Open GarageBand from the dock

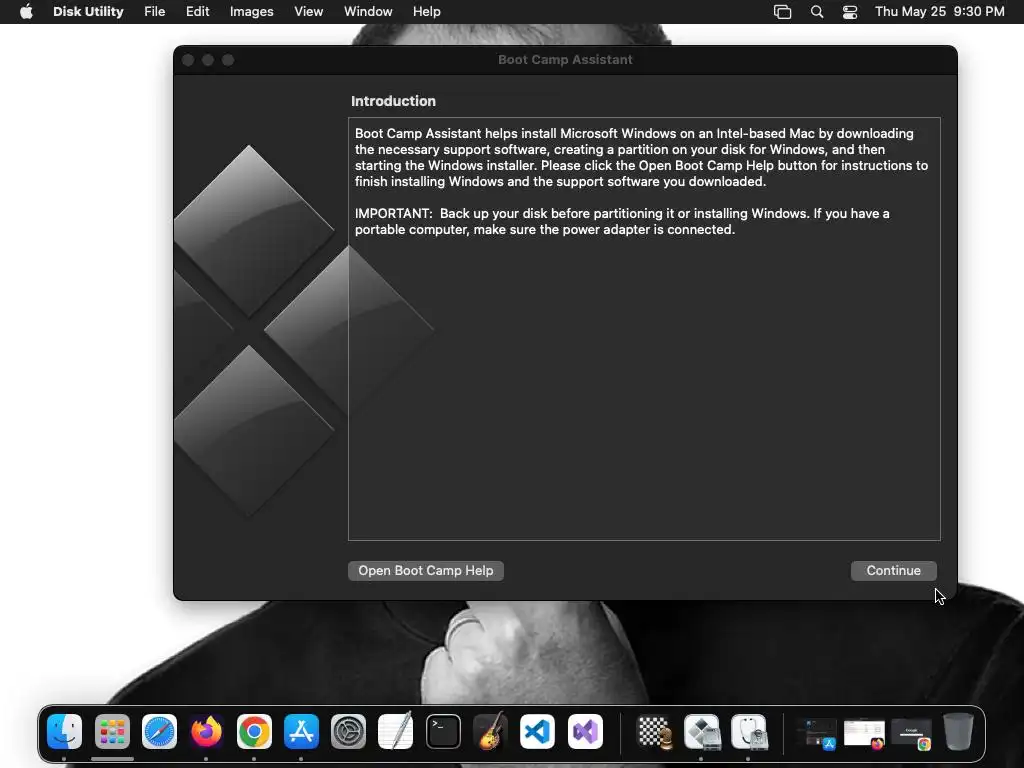(490, 731)
